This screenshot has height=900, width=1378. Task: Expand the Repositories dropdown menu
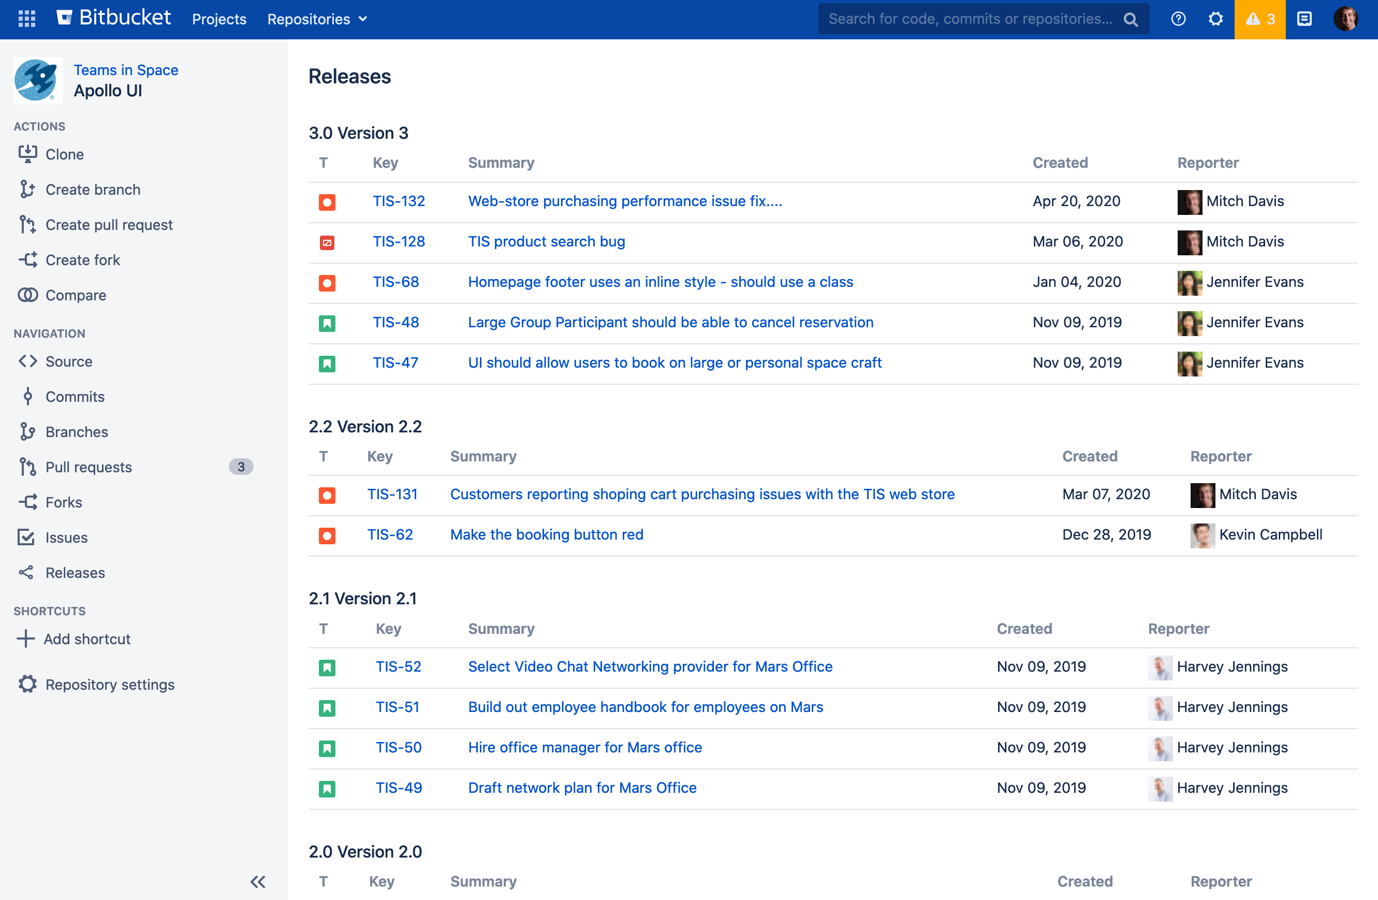tap(317, 19)
